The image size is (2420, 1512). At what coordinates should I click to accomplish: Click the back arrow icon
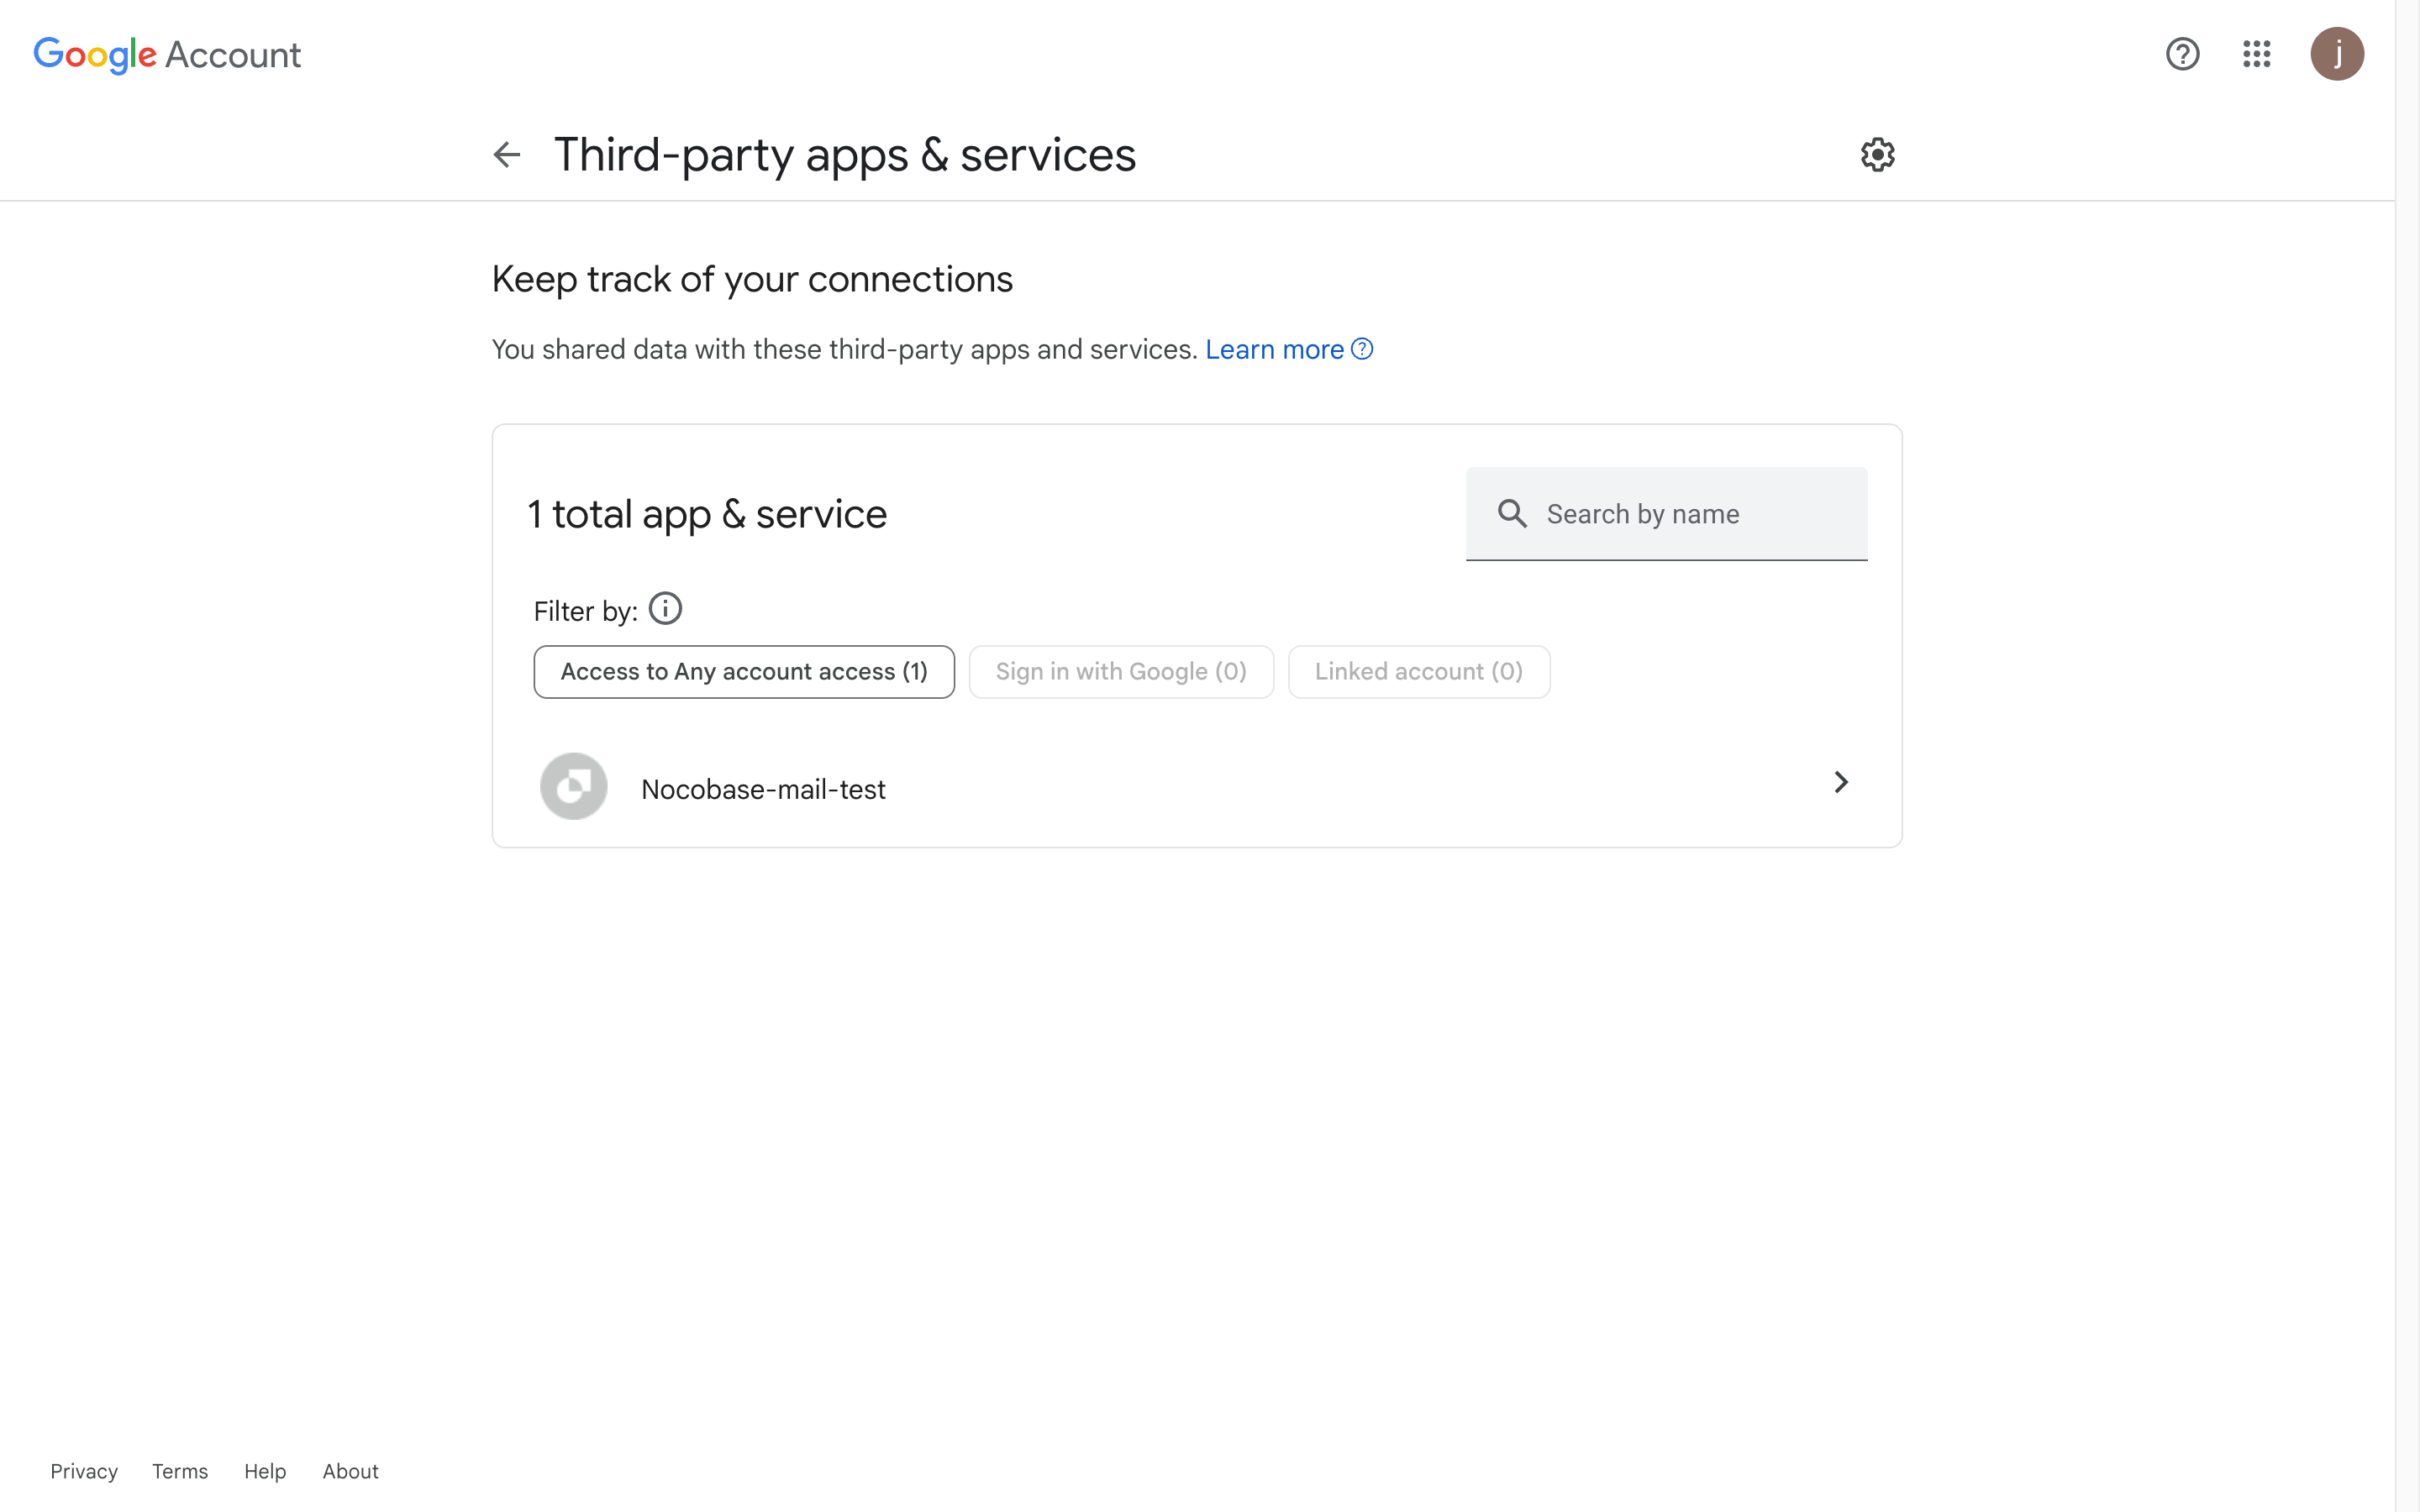pos(507,155)
